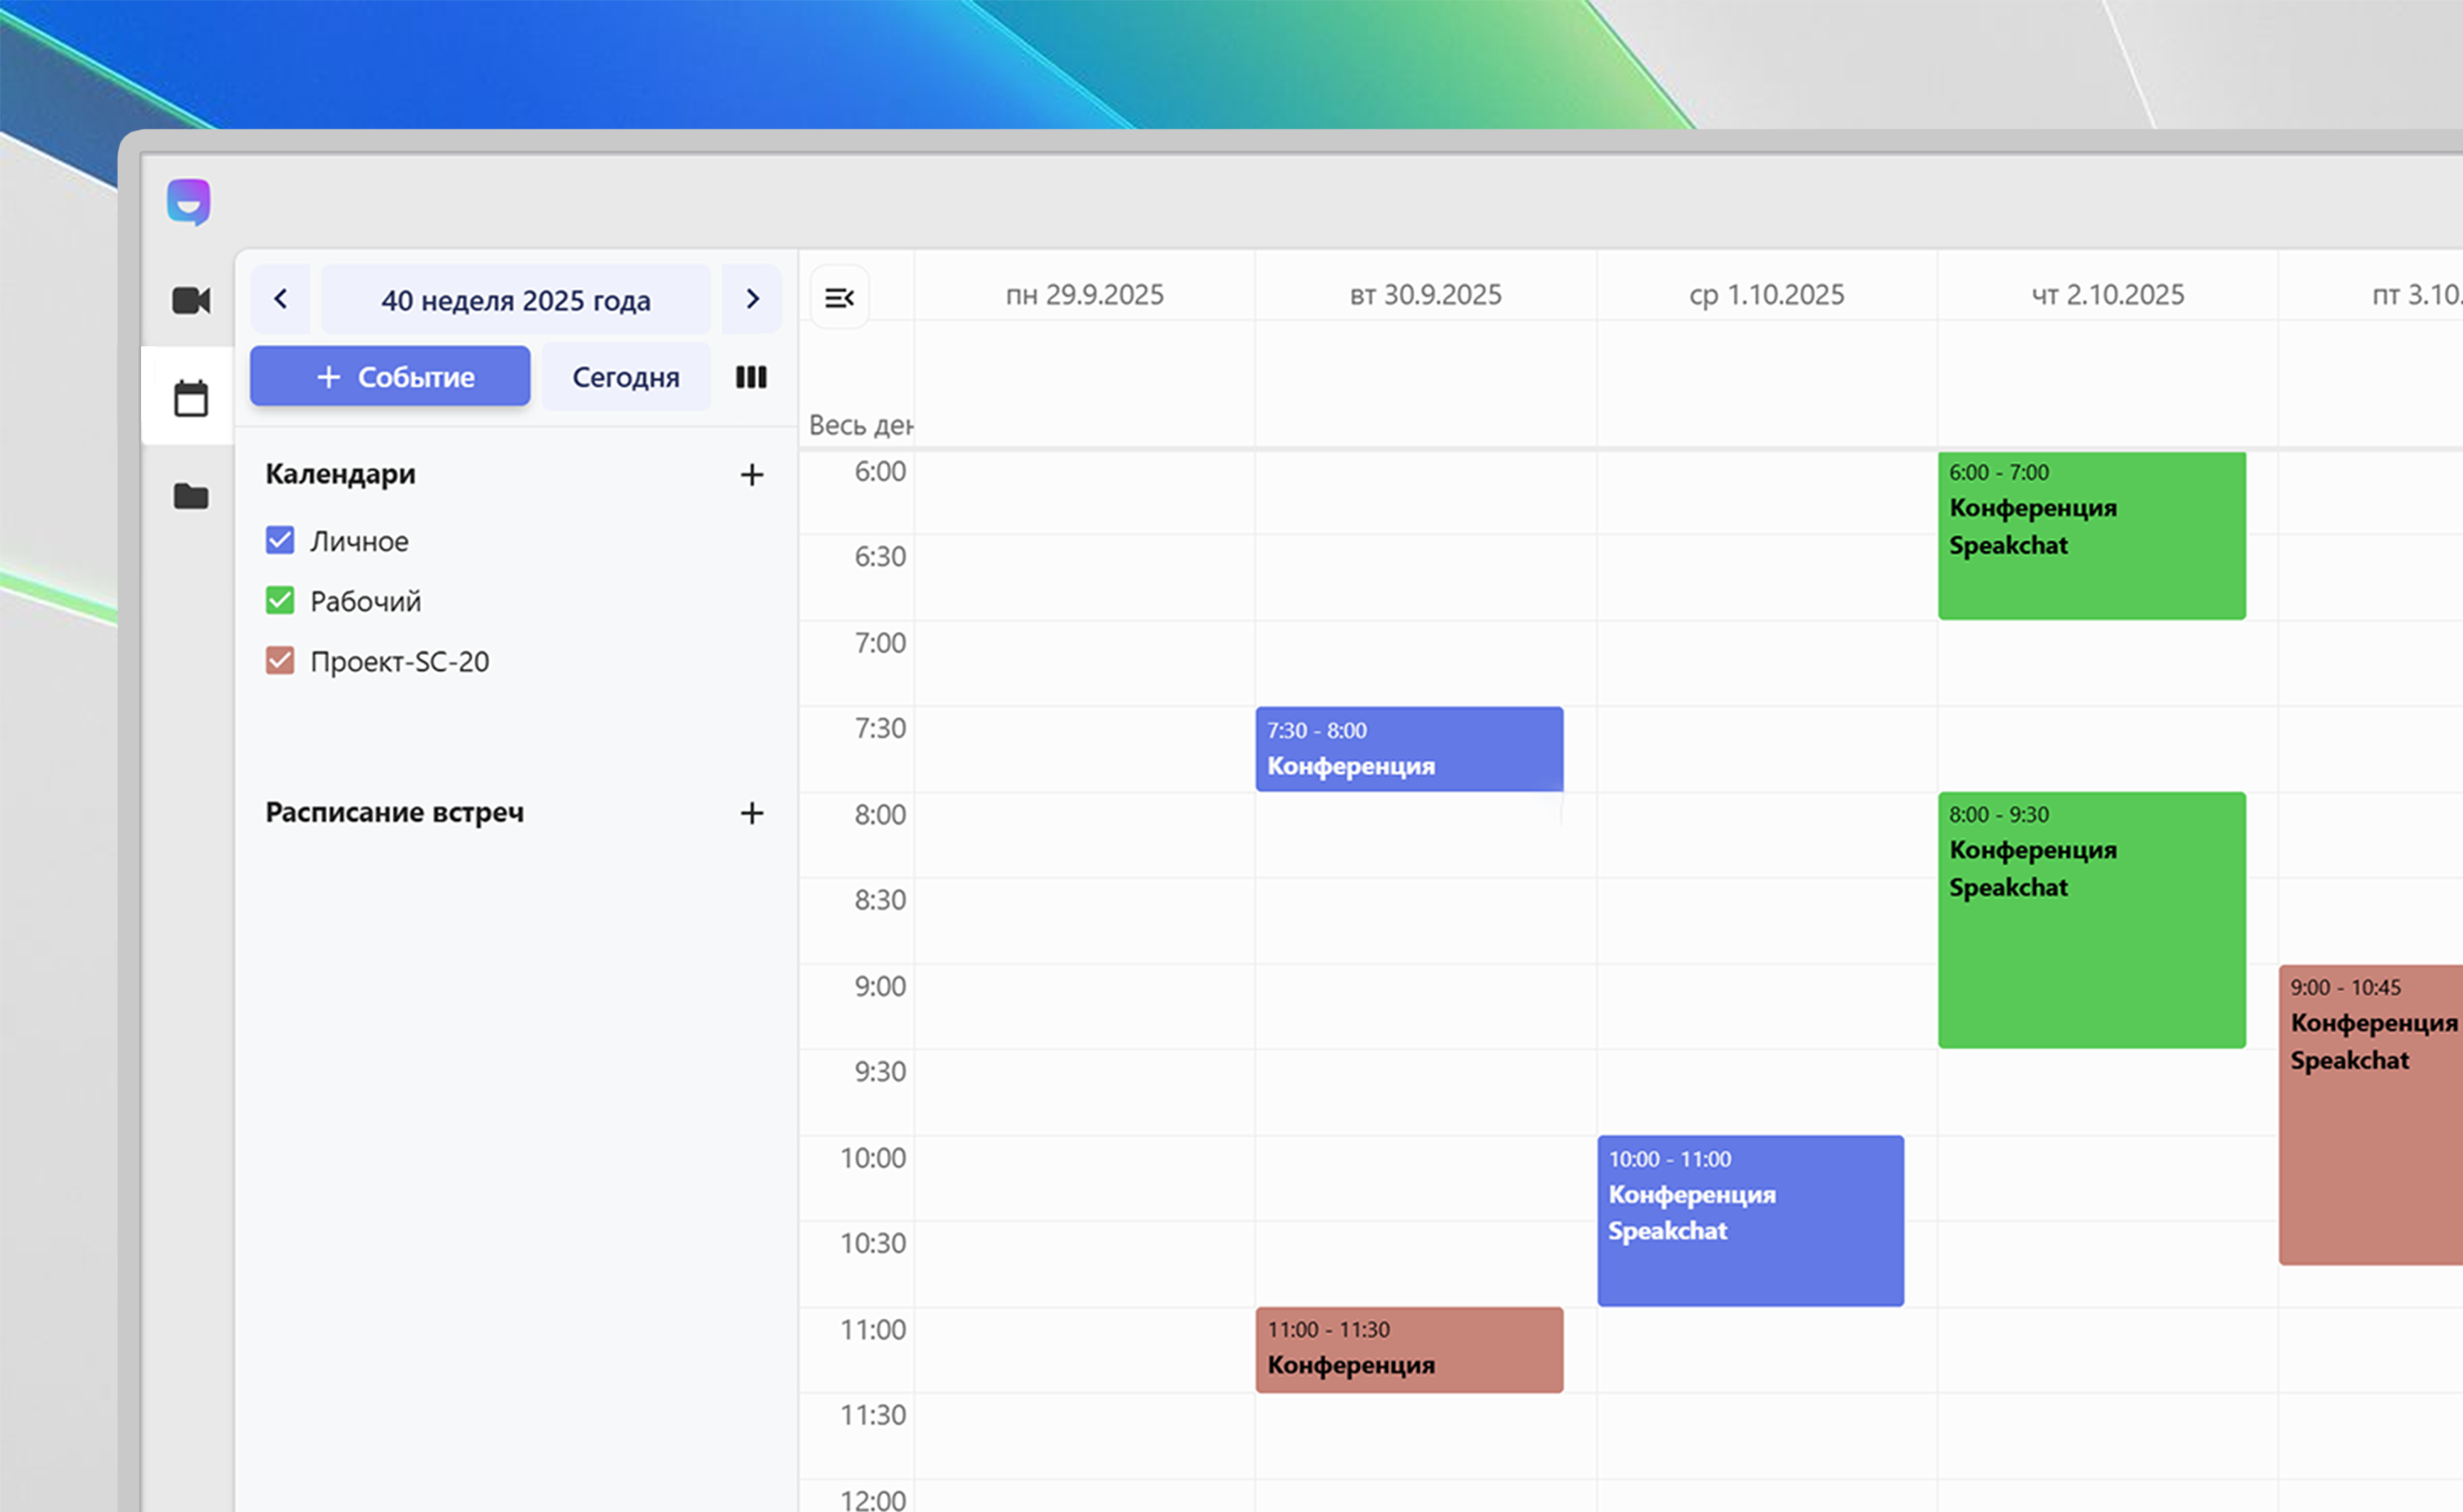This screenshot has width=2463, height=1512.
Task: Jump to today with Сегодня button
Action: [x=625, y=377]
